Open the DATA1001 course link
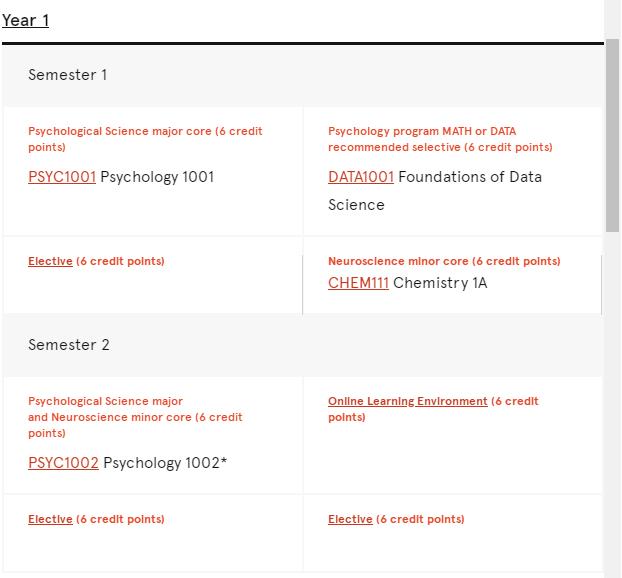This screenshot has width=622, height=578. (x=361, y=177)
